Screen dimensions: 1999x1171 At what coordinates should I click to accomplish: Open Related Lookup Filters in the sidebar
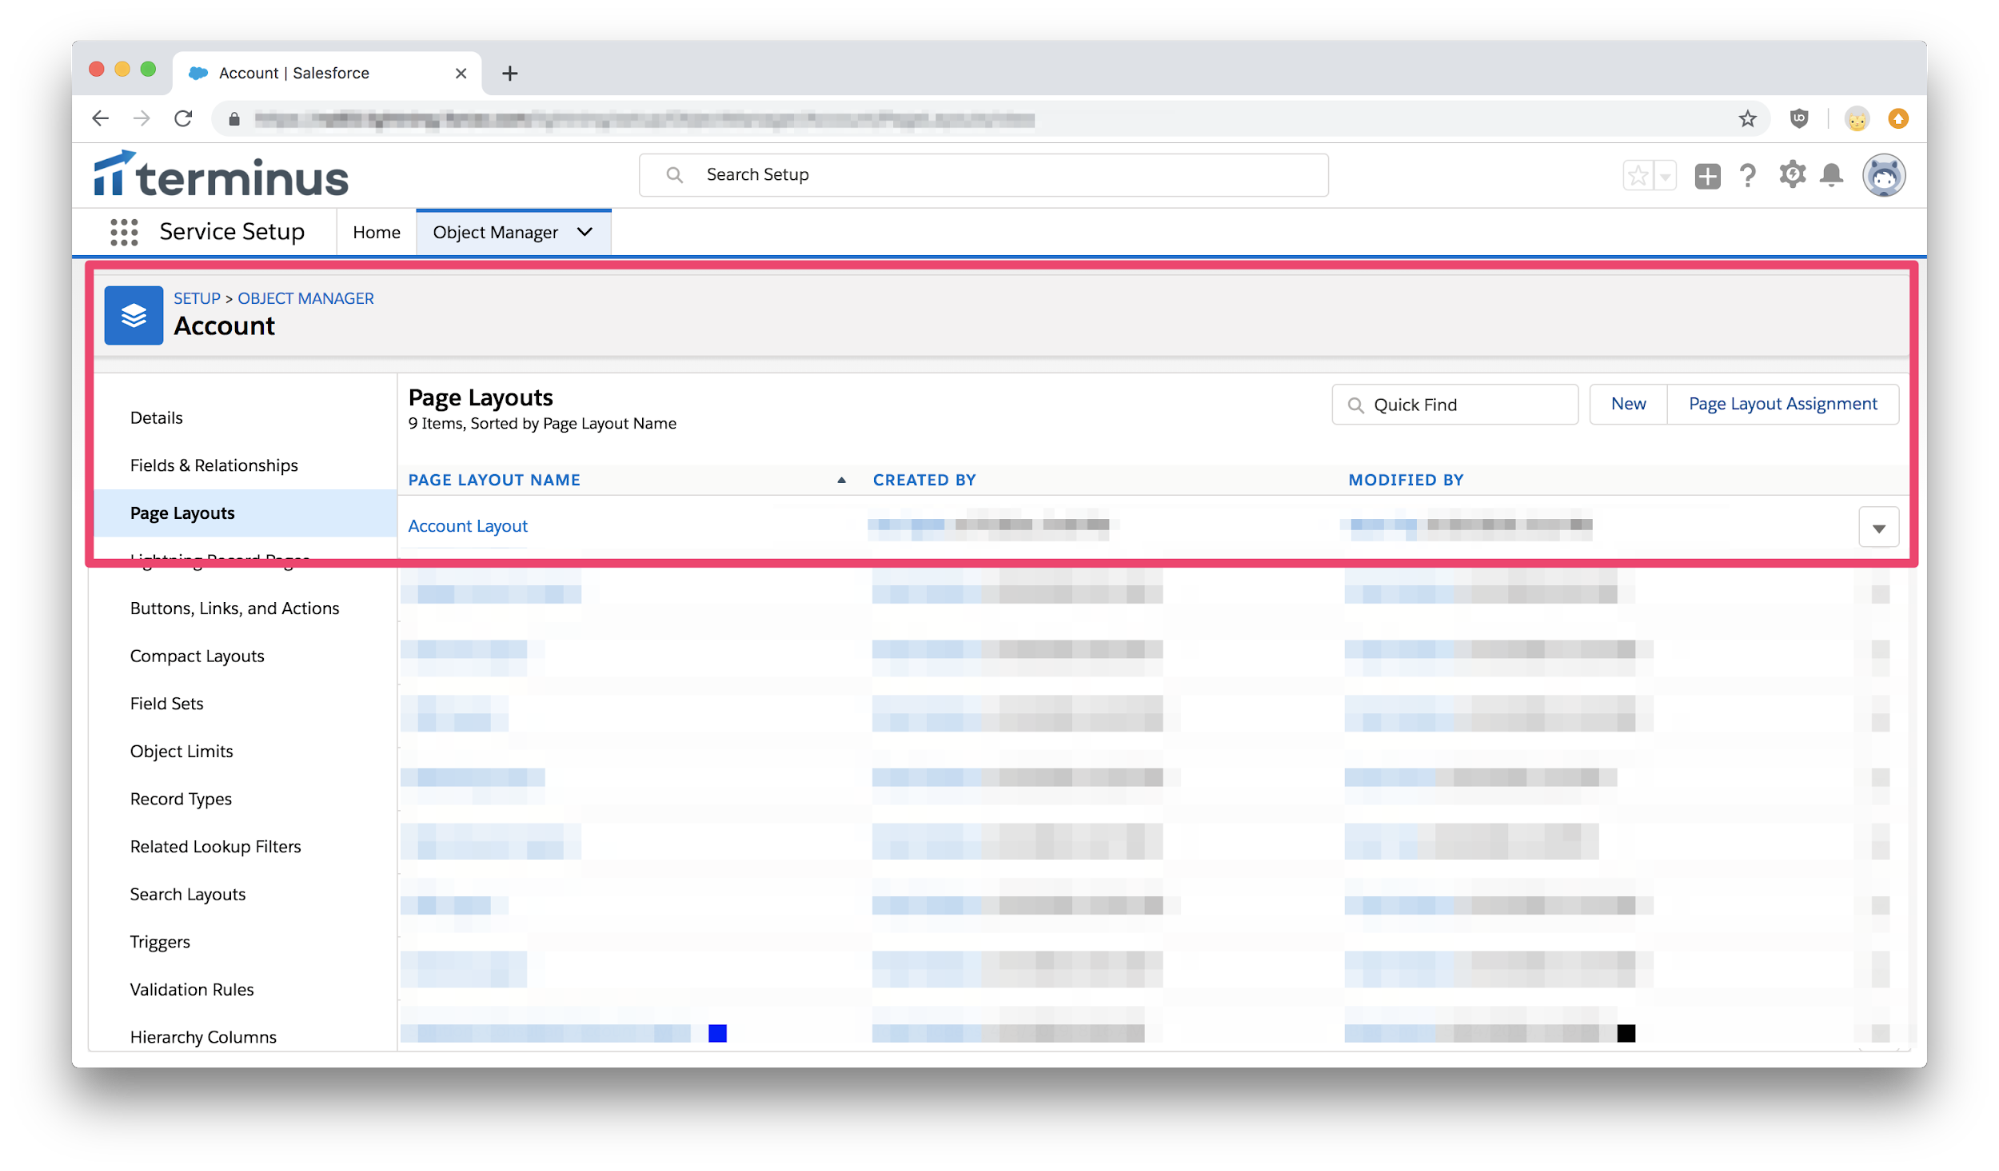[216, 847]
